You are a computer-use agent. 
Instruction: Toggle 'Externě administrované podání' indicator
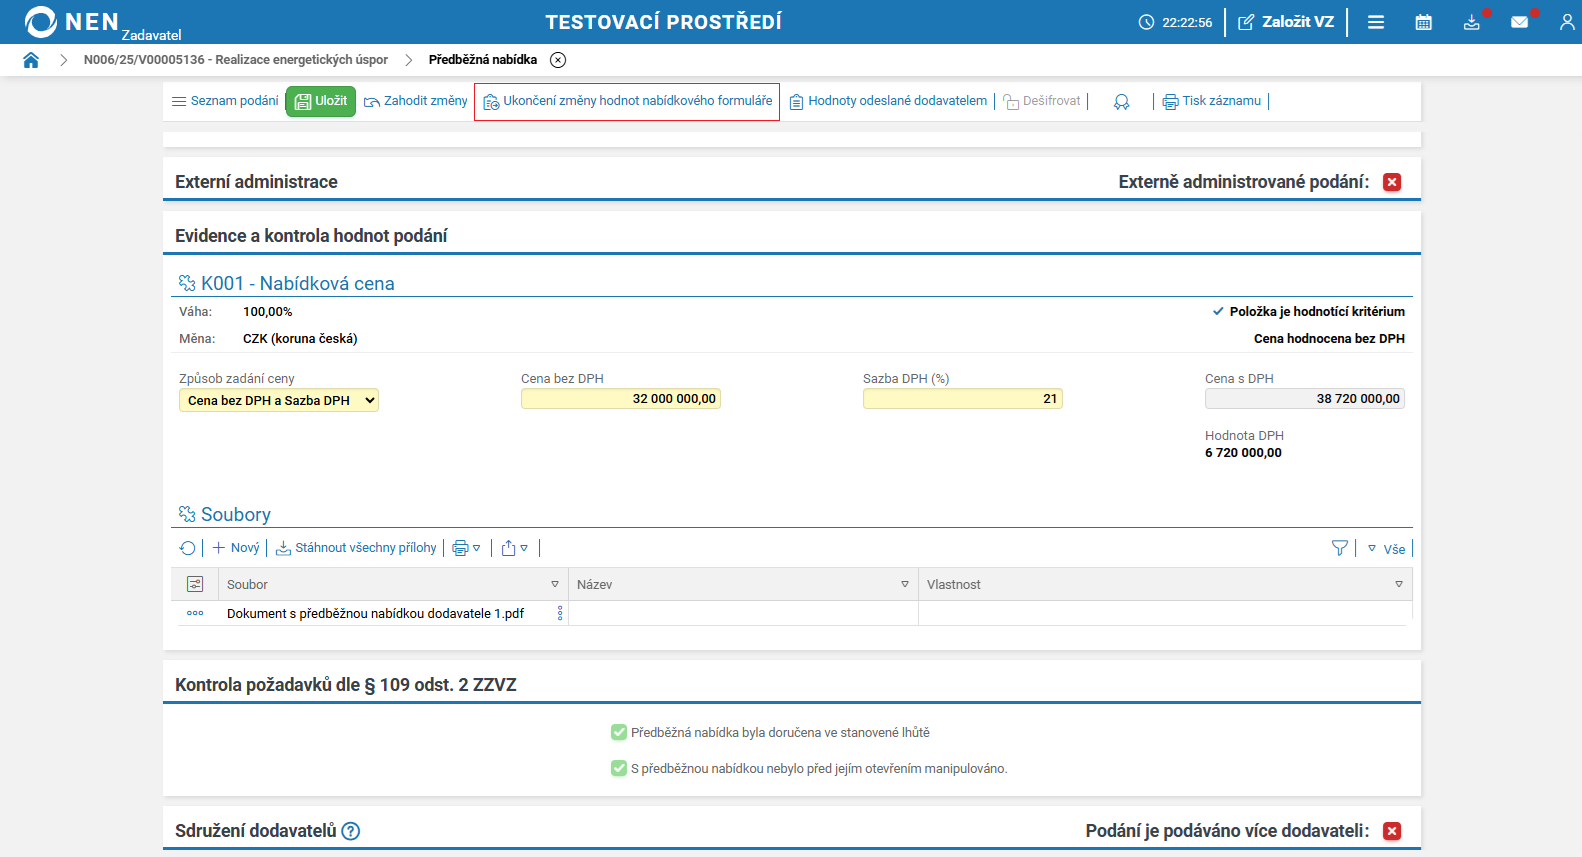[x=1392, y=182]
